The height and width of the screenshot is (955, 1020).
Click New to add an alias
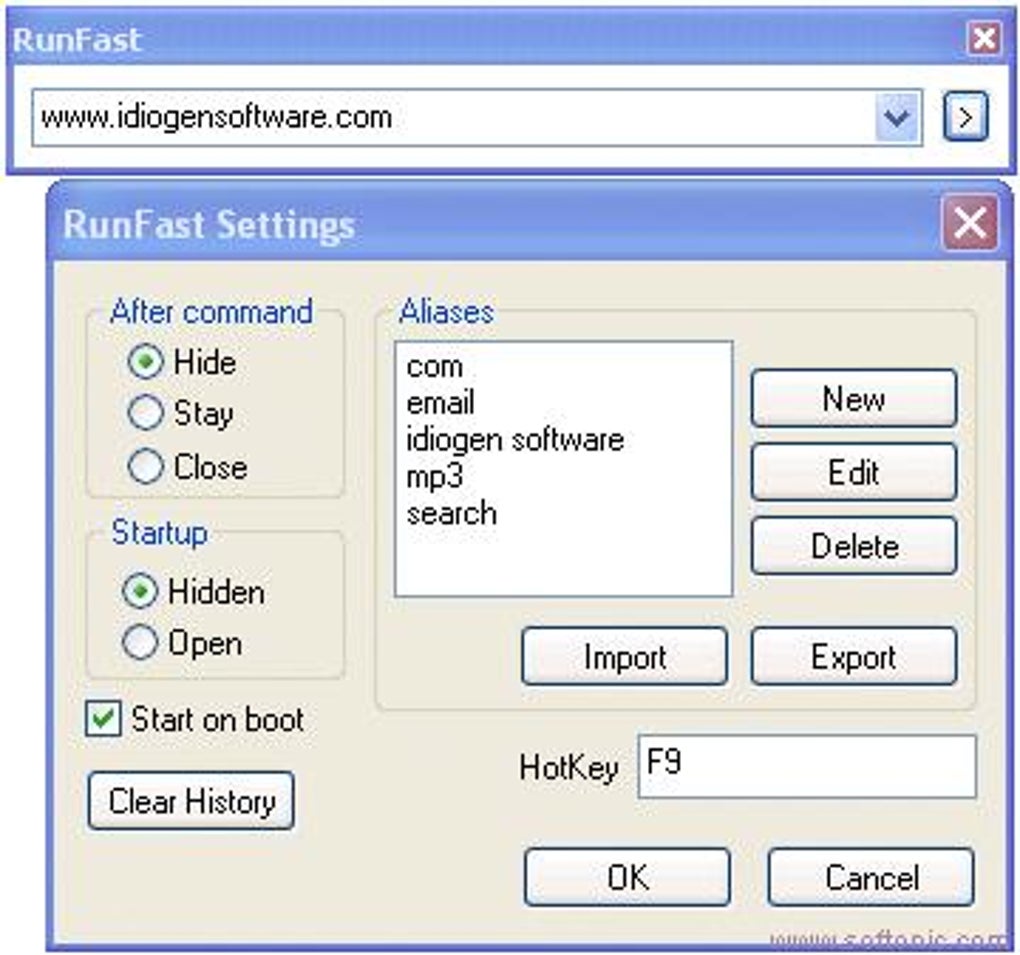click(853, 399)
